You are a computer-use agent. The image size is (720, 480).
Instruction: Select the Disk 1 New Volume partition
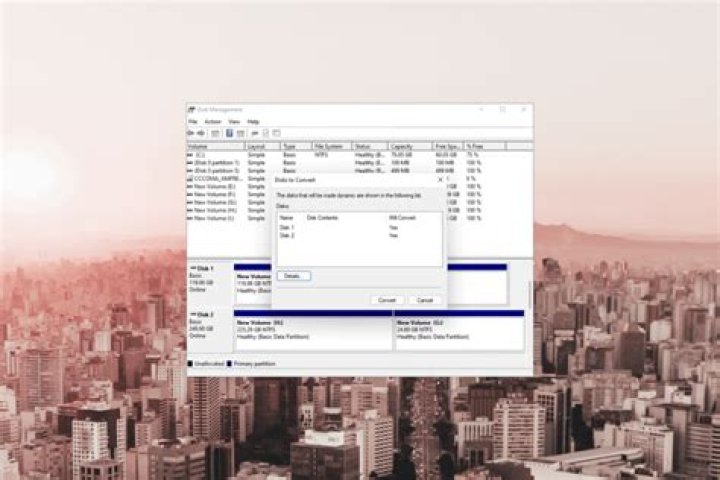coord(253,284)
